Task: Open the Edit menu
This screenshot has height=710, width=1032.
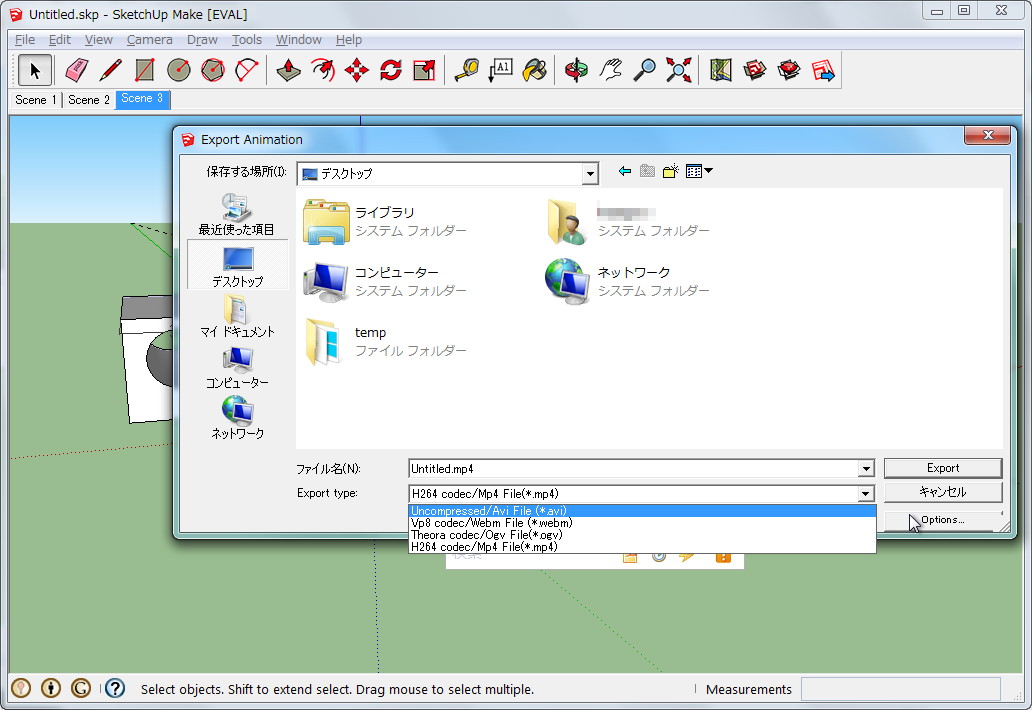Action: click(x=60, y=39)
